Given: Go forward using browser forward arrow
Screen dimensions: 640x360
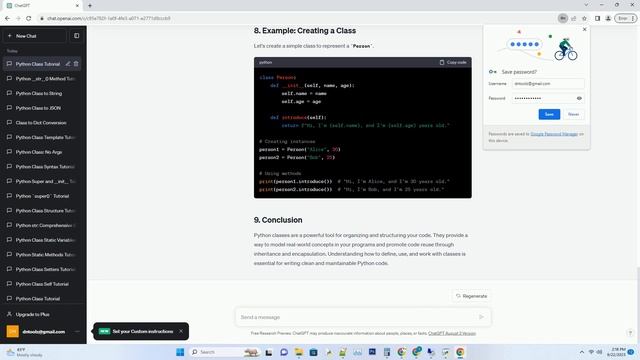Looking at the screenshot, I should point(18,18).
